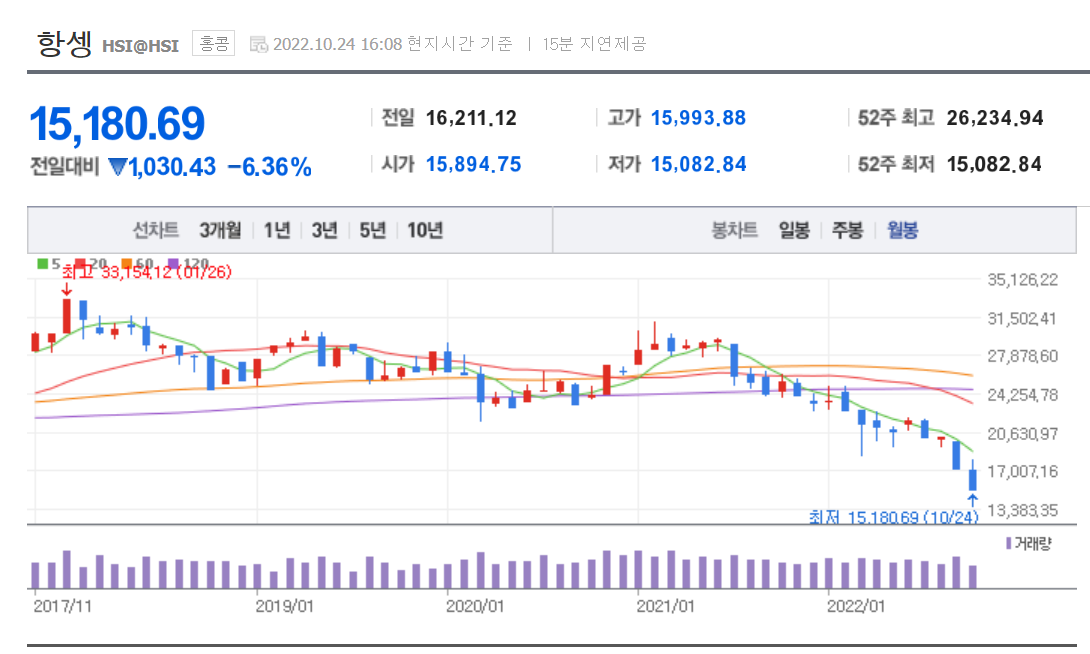
Task: Click the 31,502.41 y-axis price label
Action: pos(1022,318)
